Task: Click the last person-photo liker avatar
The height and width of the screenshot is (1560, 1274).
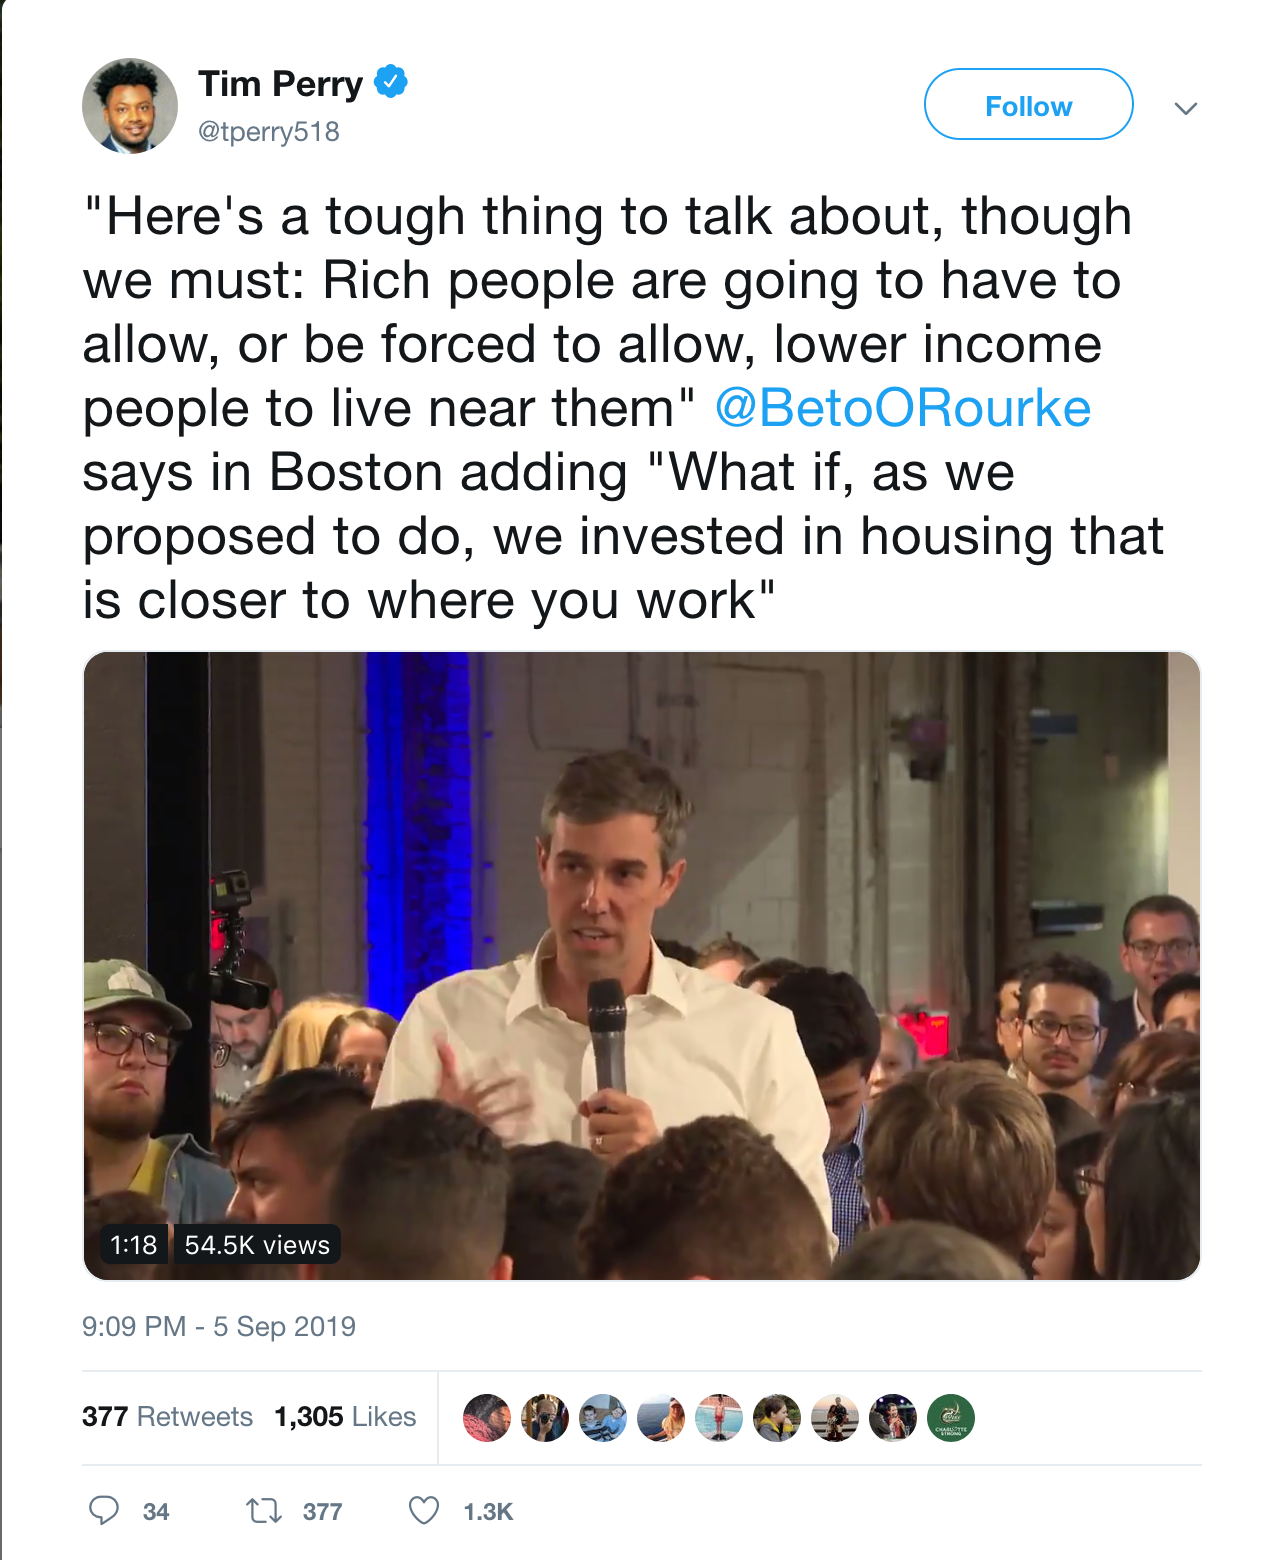Action: coord(893,1418)
